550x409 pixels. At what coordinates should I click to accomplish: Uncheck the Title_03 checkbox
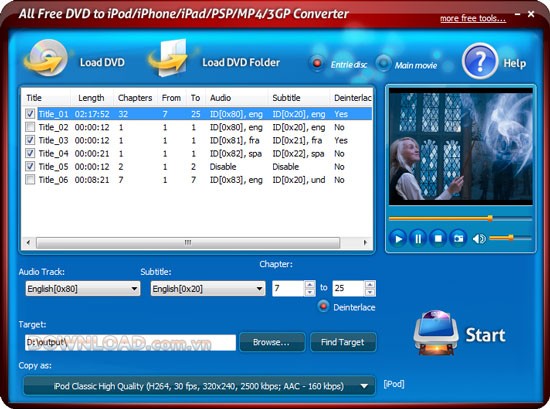31,140
